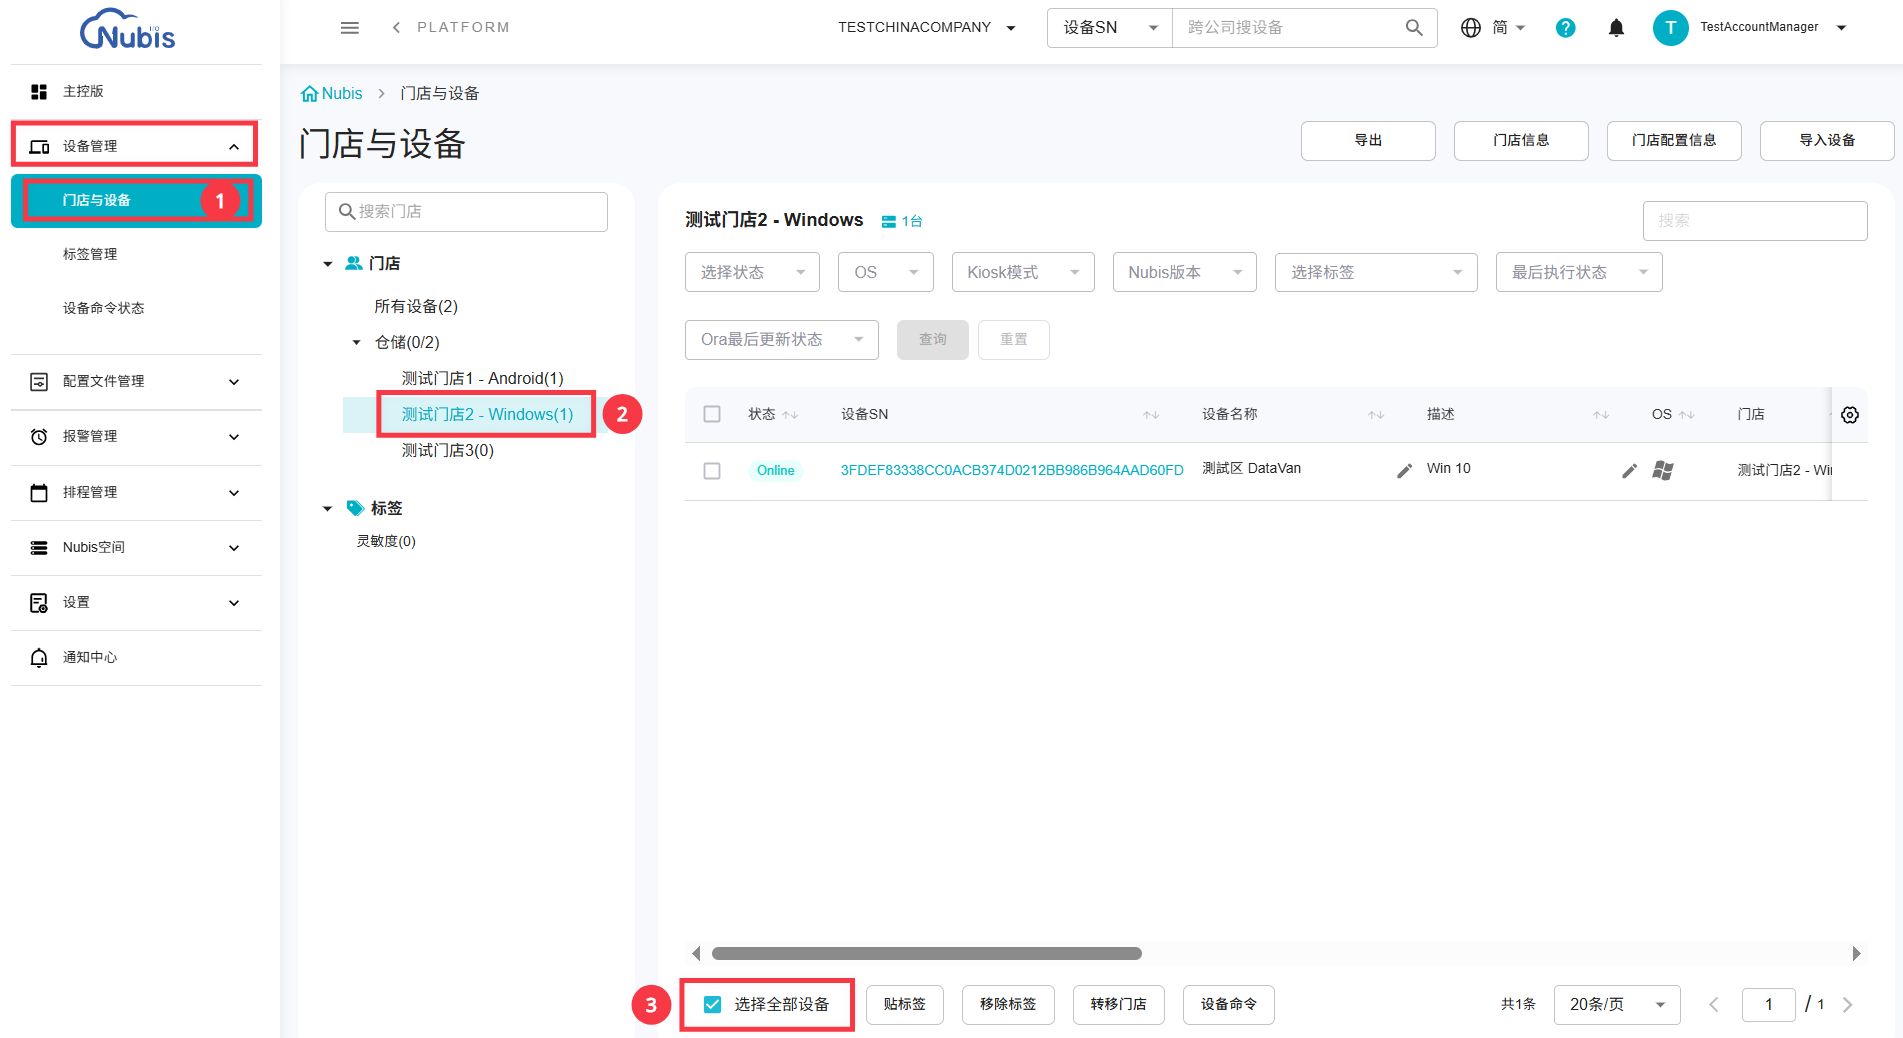This screenshot has height=1038, width=1903.
Task: Click the back arrow beside PLATFORM
Action: (397, 28)
